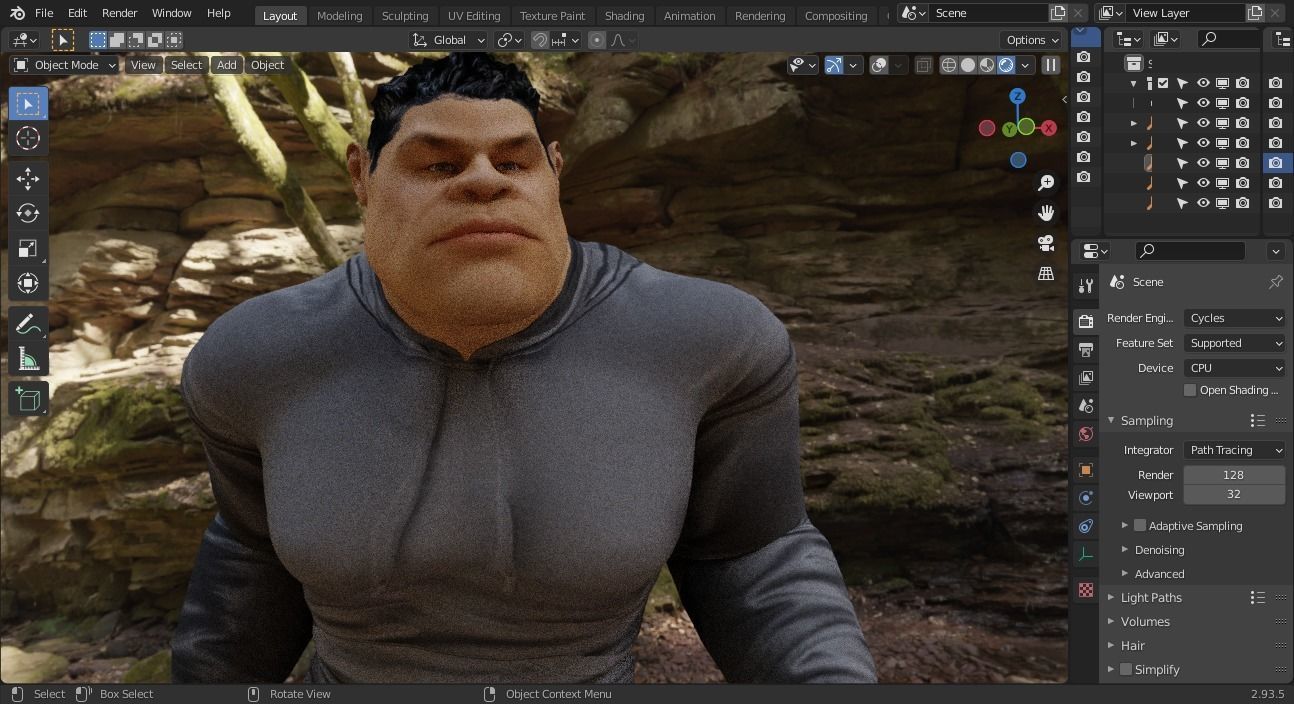The height and width of the screenshot is (704, 1294).
Task: Choose the Move tool
Action: pos(28,178)
